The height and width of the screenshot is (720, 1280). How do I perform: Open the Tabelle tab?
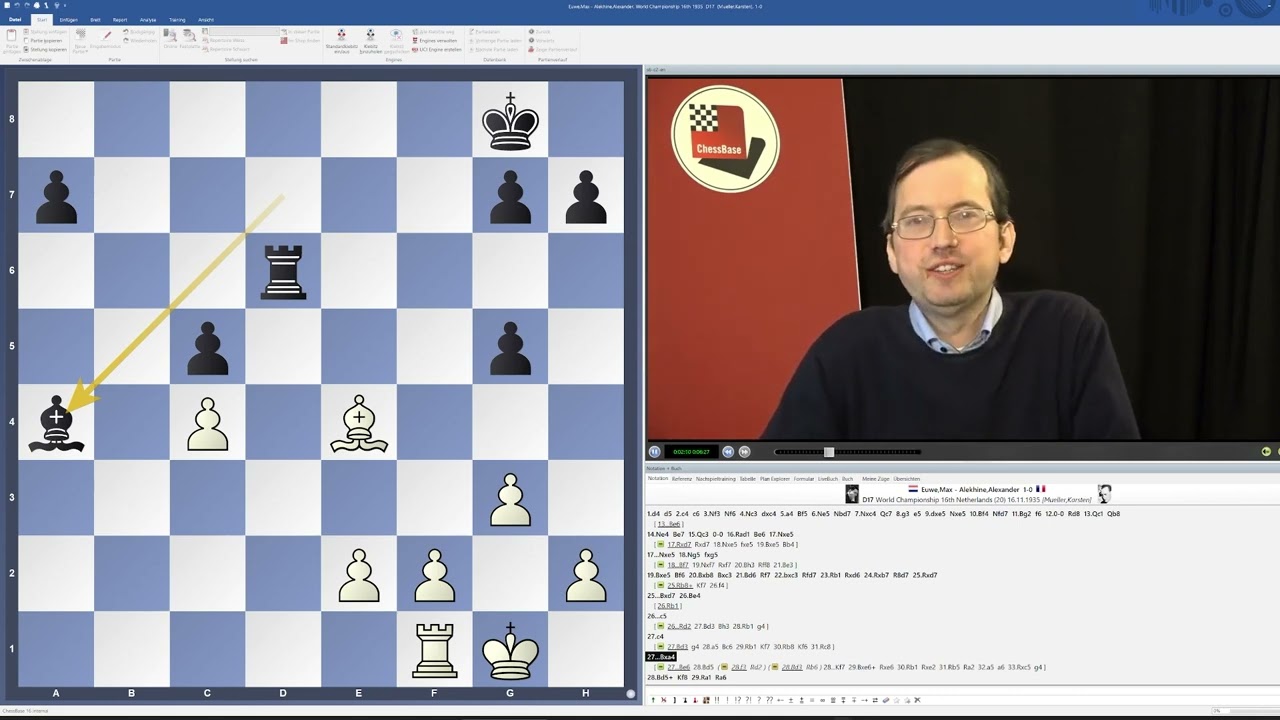(747, 479)
